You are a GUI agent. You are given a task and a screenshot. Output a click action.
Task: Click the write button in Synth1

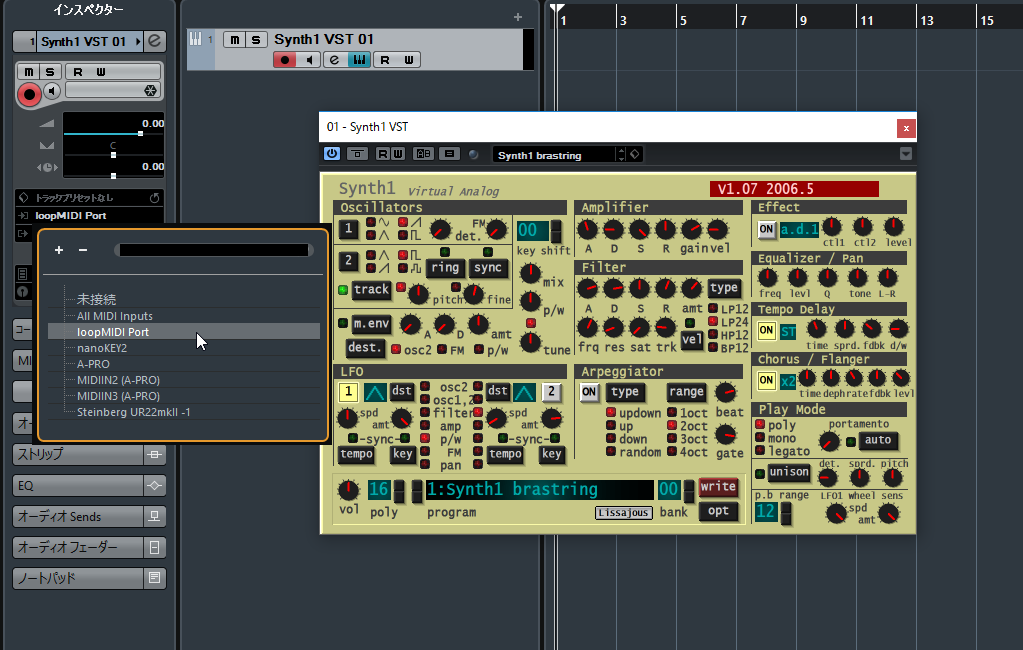(718, 487)
